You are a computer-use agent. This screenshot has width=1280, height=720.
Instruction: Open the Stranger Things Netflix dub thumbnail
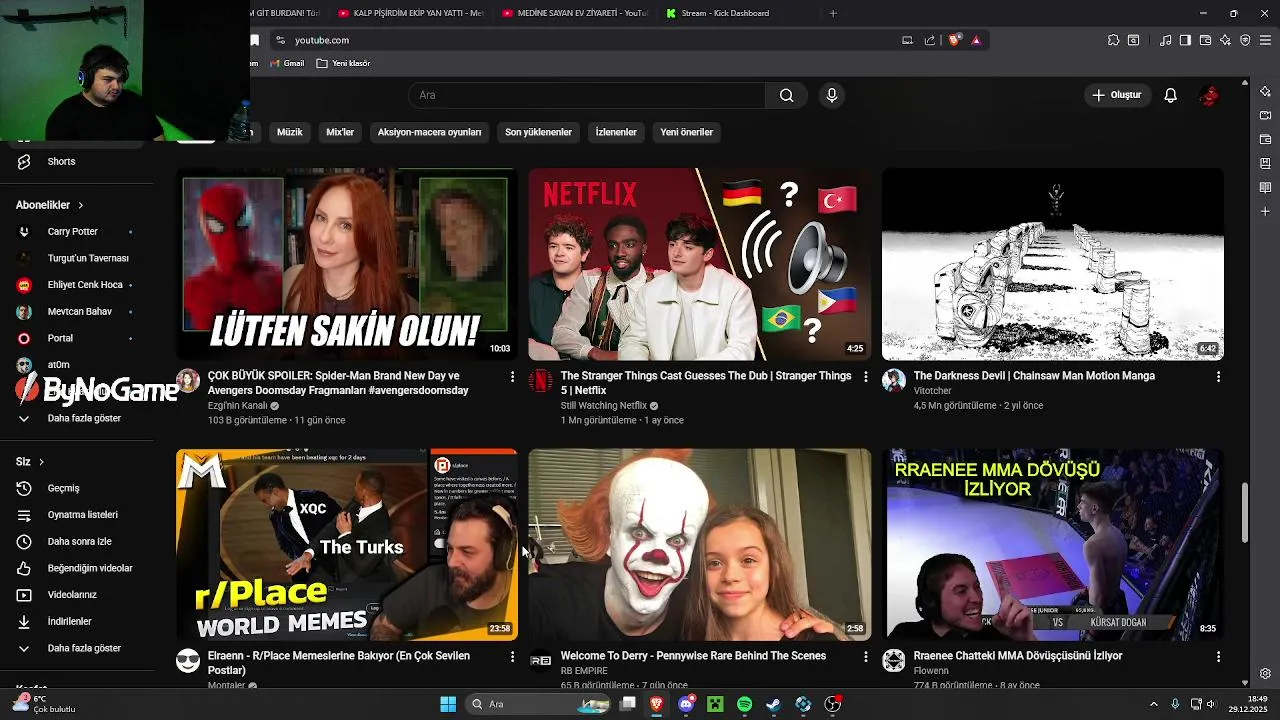tap(699, 264)
